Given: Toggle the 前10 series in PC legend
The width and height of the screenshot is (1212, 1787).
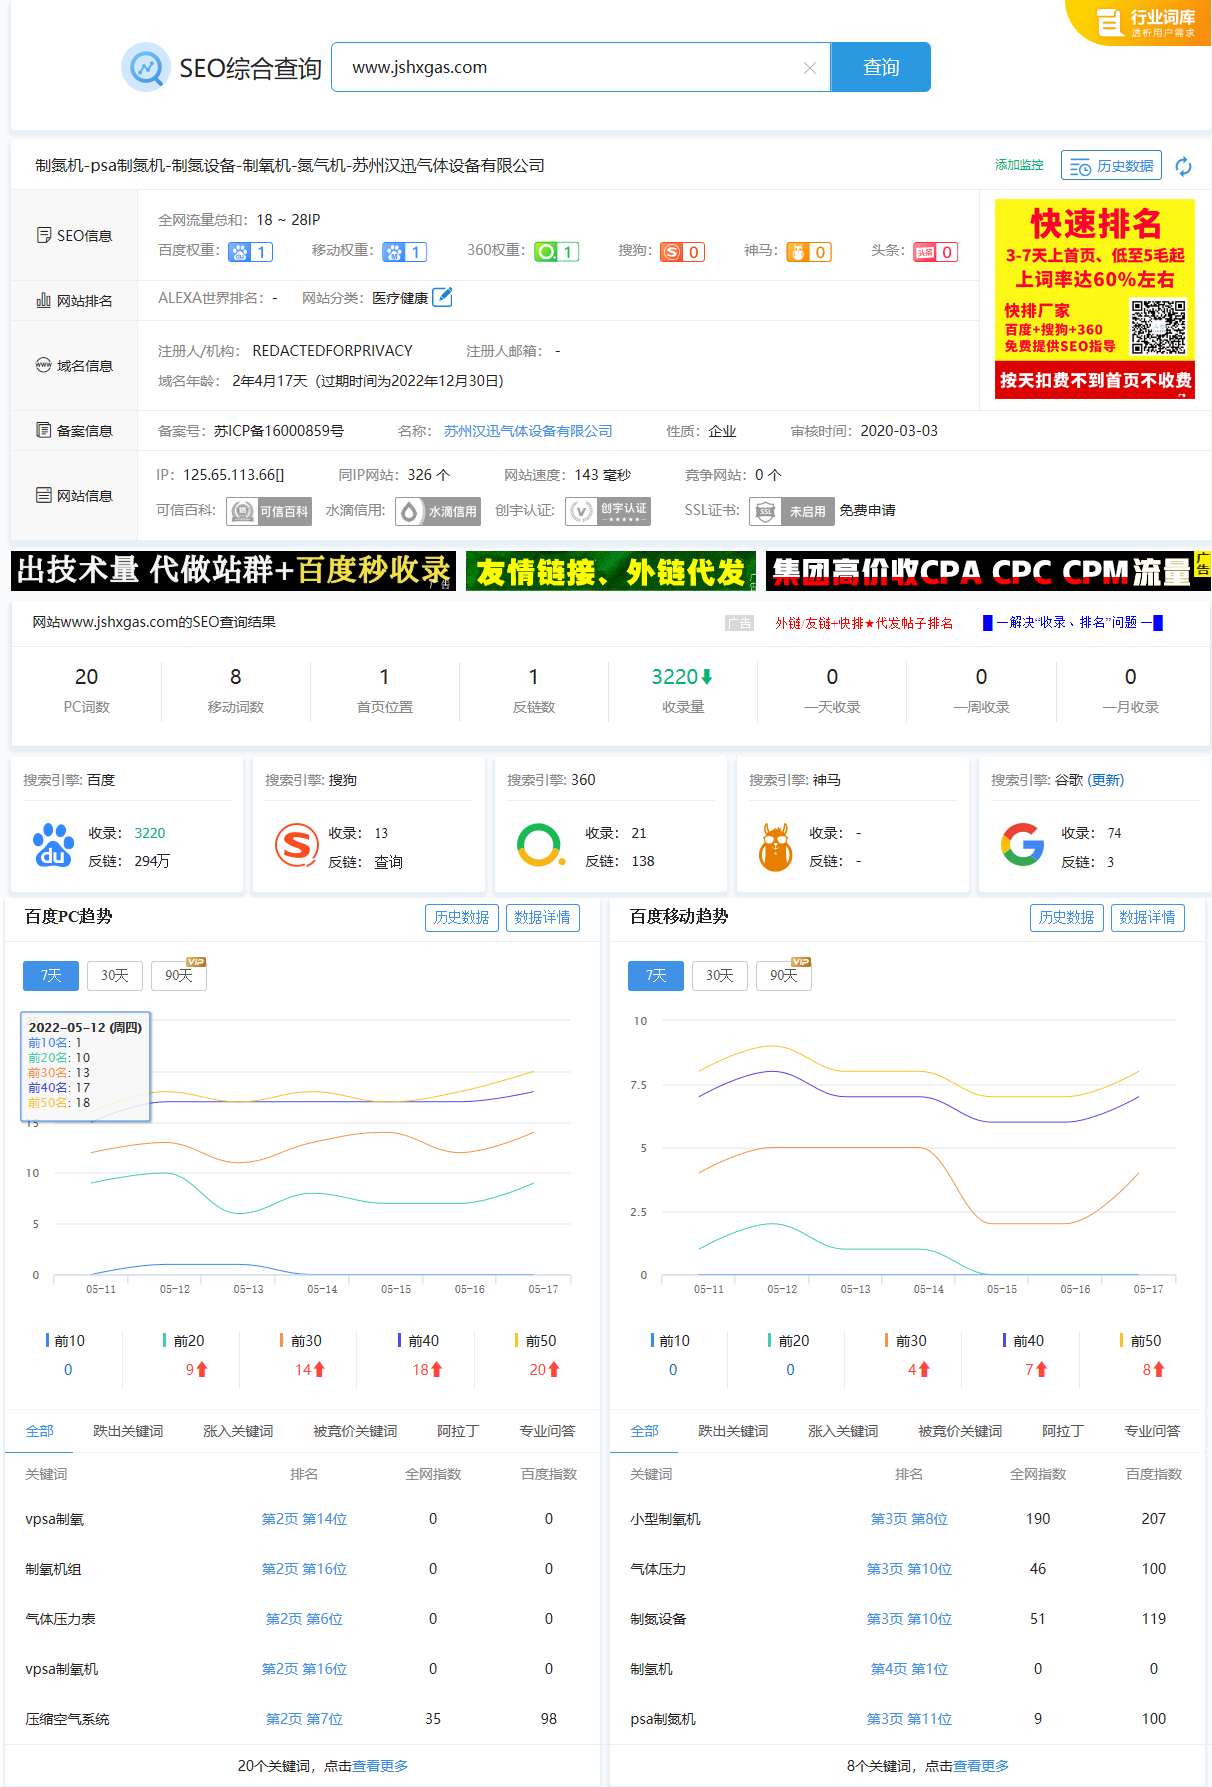Looking at the screenshot, I should pos(66,1341).
